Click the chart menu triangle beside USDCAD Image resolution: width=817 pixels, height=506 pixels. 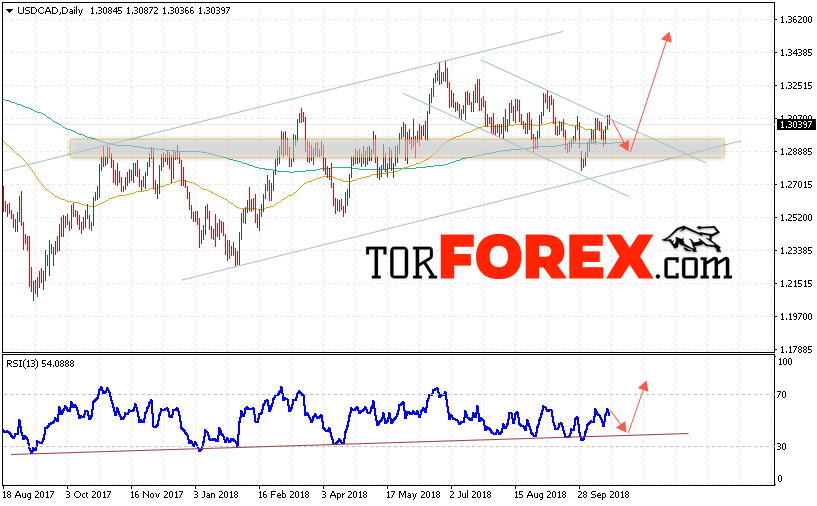coord(9,10)
